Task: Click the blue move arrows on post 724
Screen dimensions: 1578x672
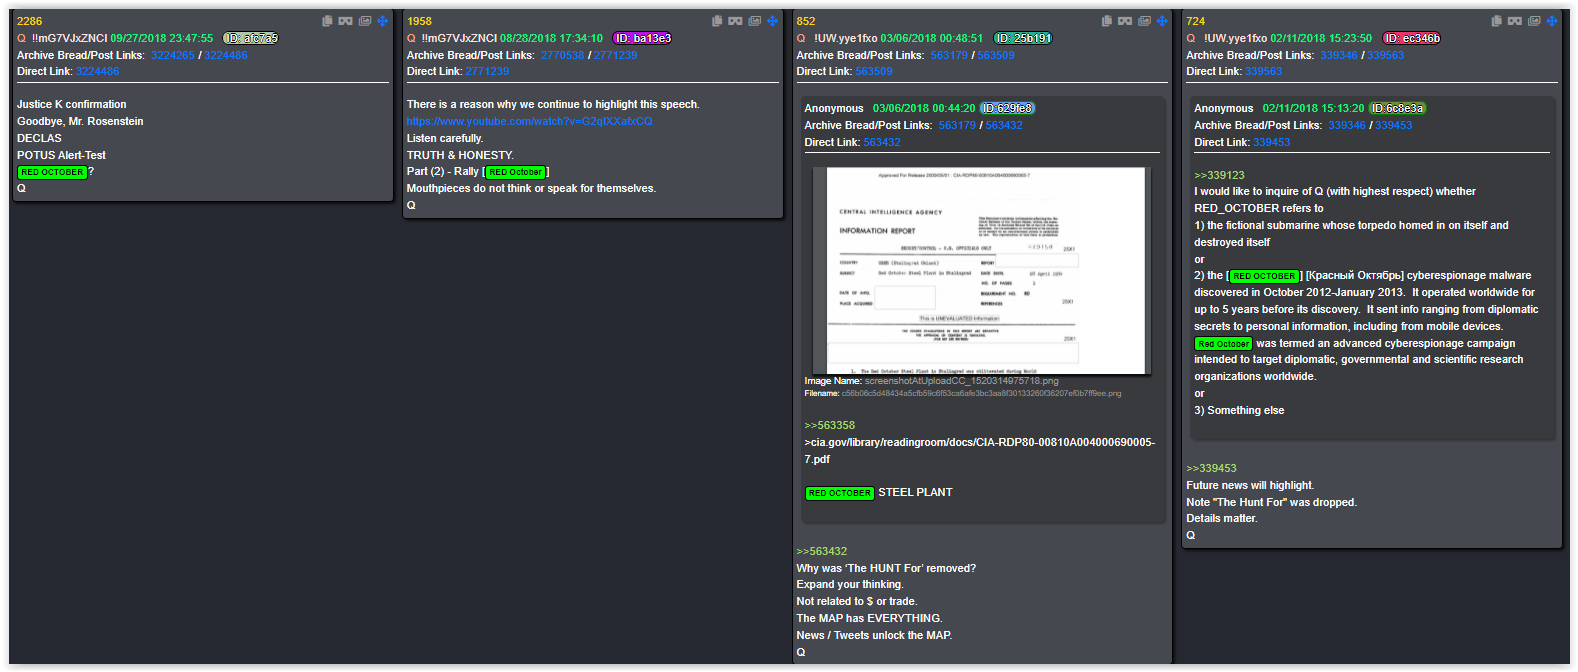Action: (x=1552, y=21)
